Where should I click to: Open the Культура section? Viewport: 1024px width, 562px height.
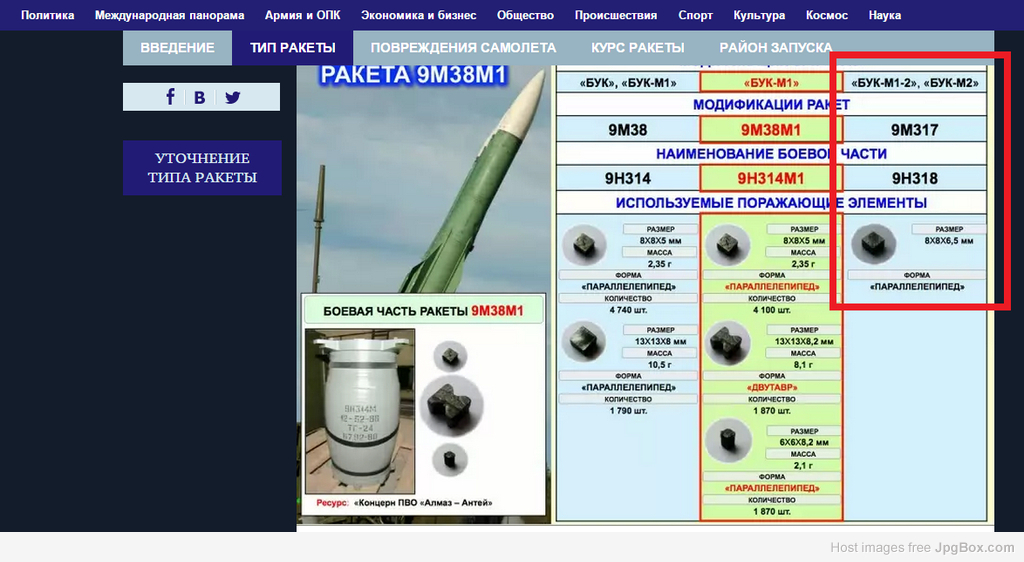click(x=759, y=15)
